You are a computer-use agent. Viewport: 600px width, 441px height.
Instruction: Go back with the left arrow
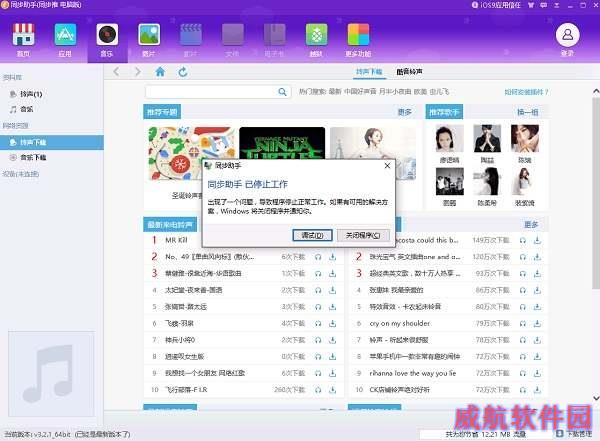click(x=117, y=72)
